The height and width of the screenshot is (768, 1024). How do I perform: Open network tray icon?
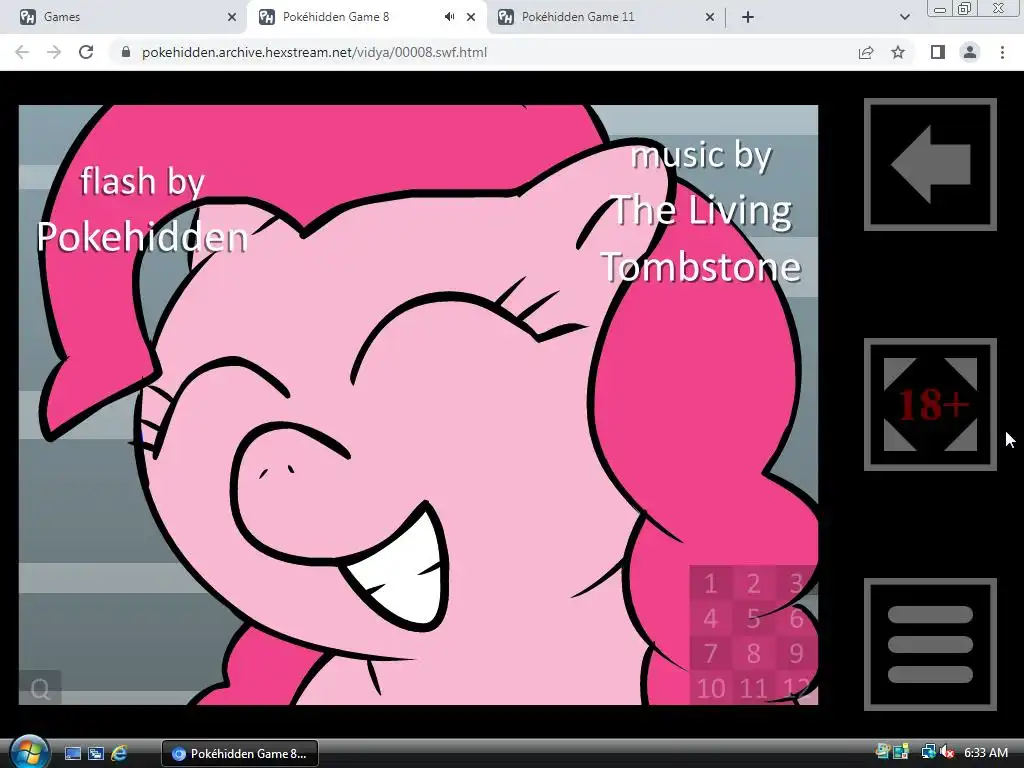(928, 752)
